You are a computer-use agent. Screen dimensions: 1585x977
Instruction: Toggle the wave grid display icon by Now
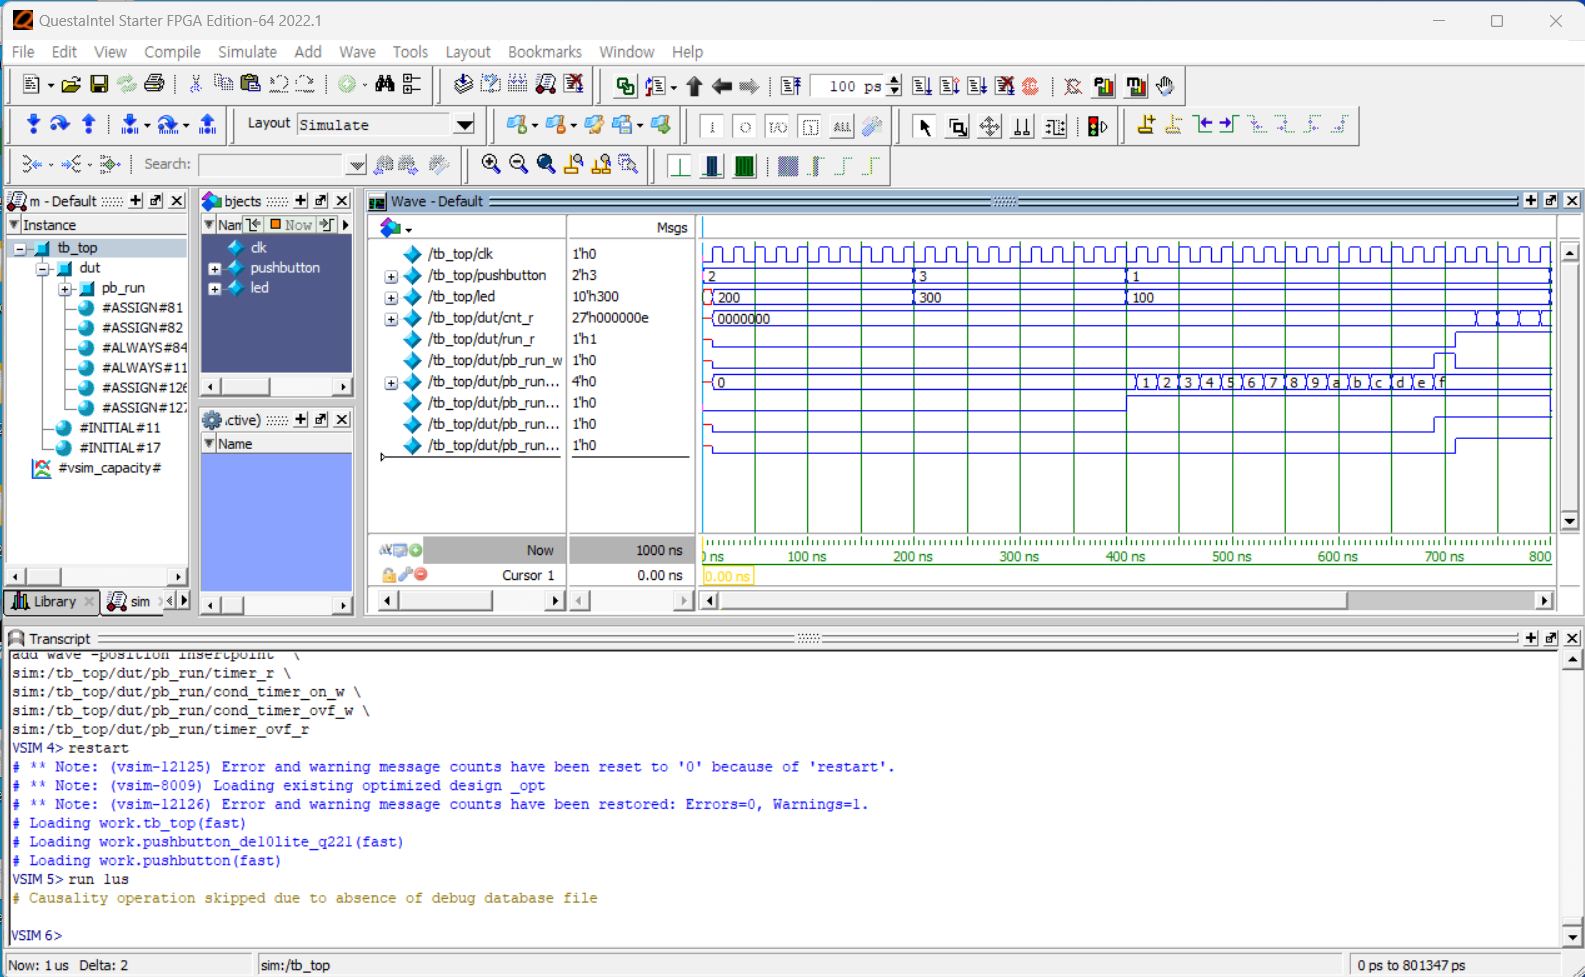pyautogui.click(x=400, y=550)
